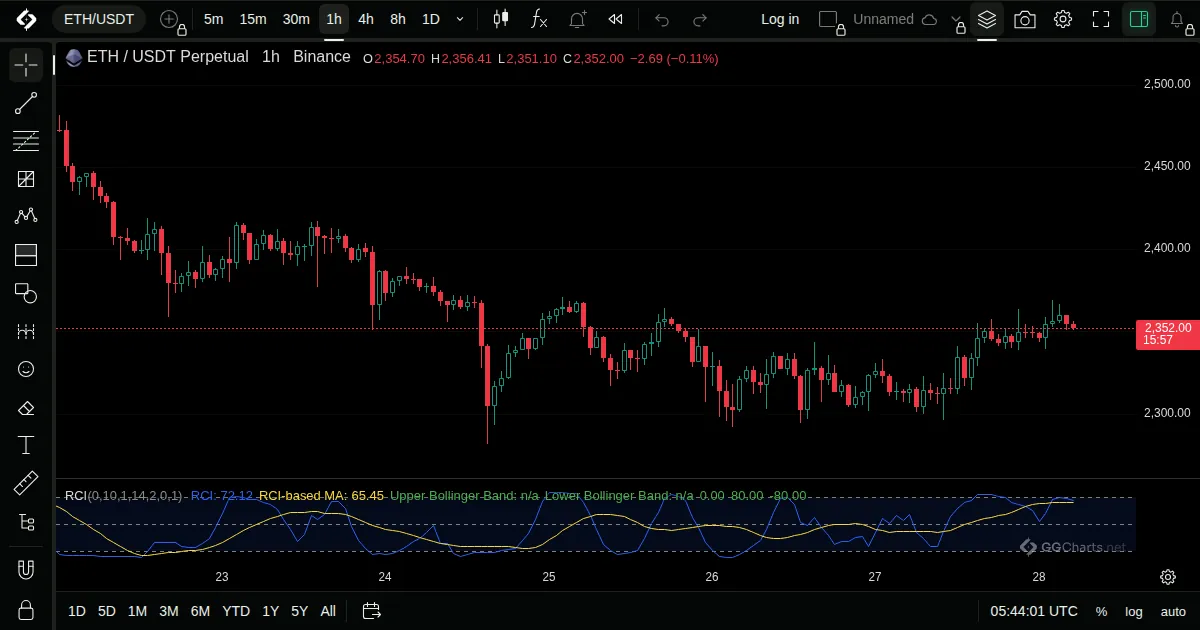
Task: Open the object tree tool
Action: (x=26, y=522)
